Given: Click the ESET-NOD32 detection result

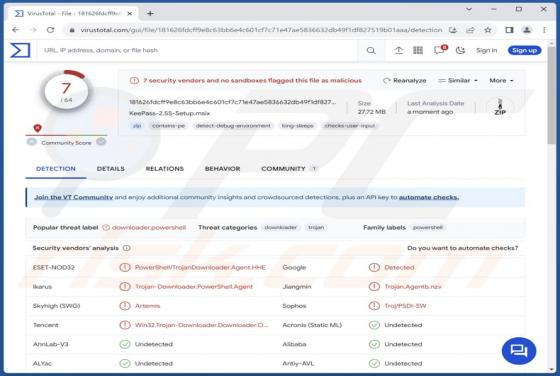Looking at the screenshot, I should click(x=200, y=267).
